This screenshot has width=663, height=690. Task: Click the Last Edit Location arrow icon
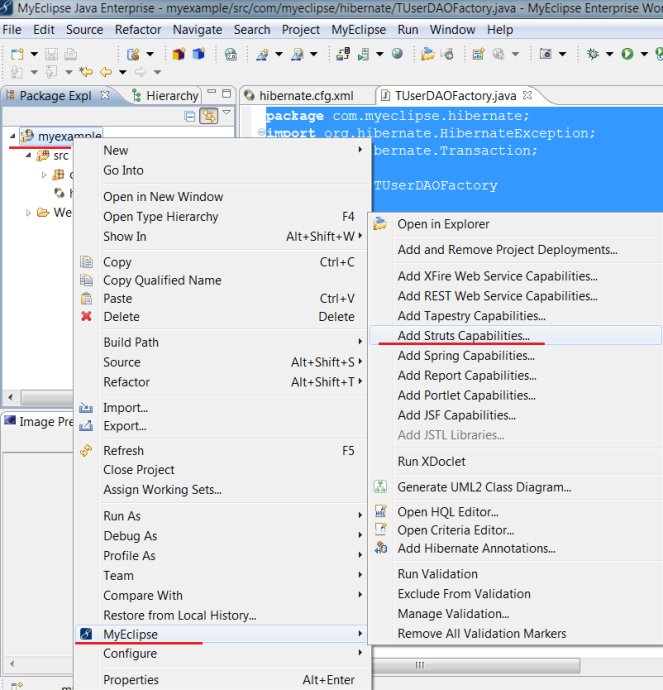point(86,72)
